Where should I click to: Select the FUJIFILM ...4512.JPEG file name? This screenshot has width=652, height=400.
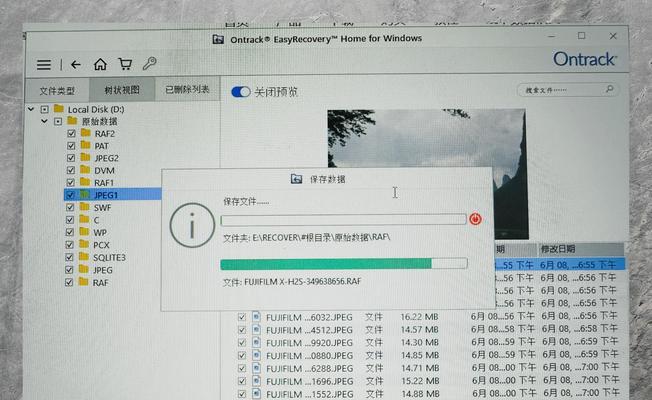(309, 330)
